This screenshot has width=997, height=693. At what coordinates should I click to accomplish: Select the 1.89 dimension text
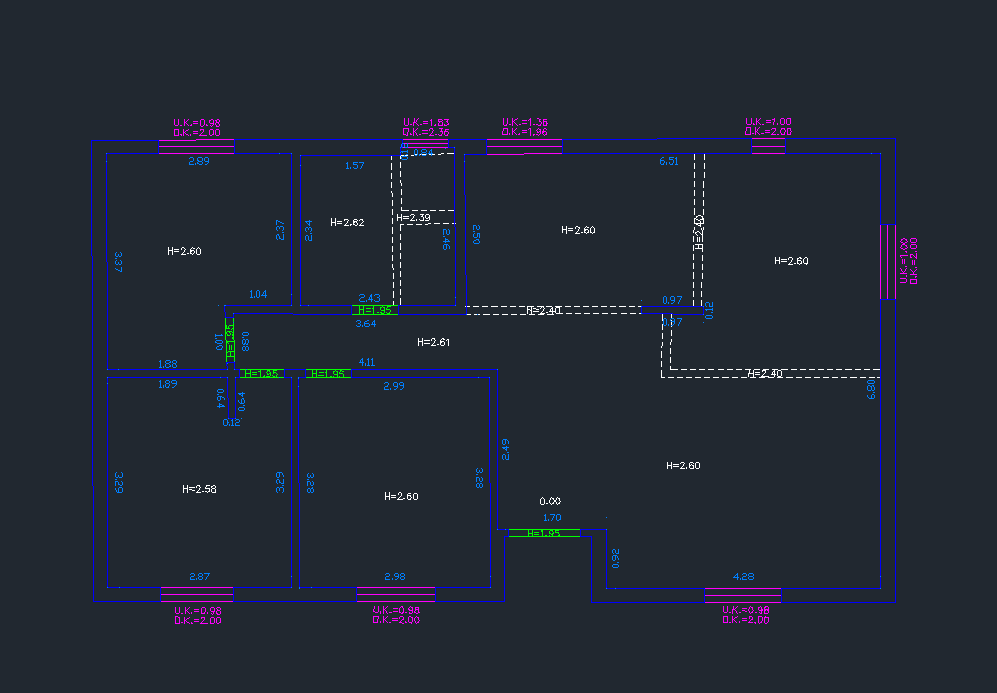pos(167,383)
